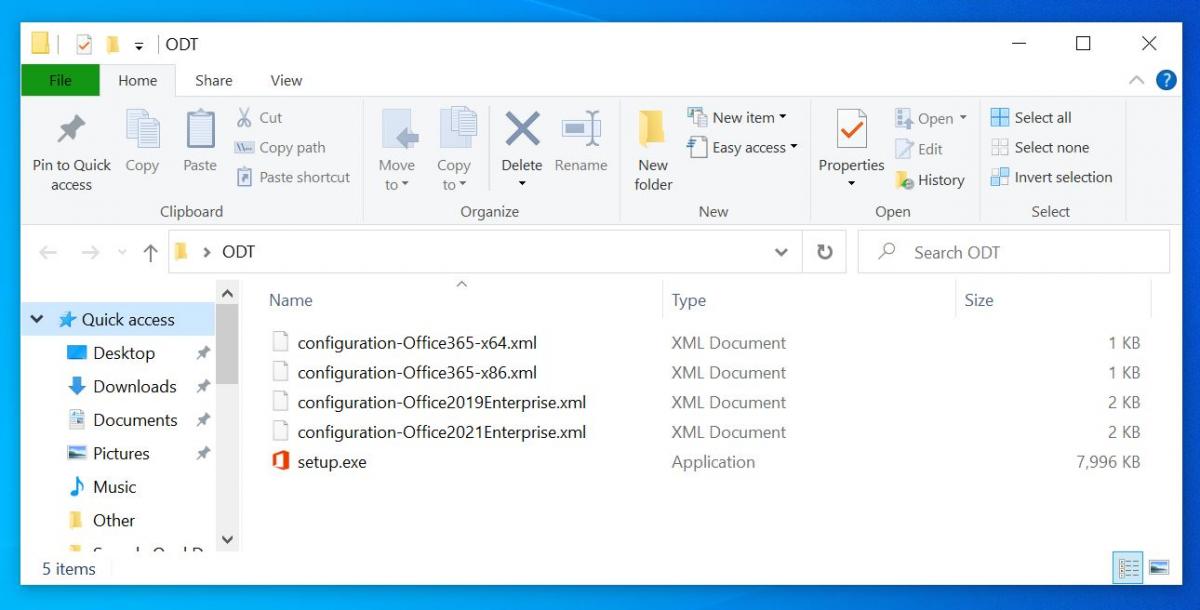Open Properties with the checkmark icon
The width and height of the screenshot is (1200, 610).
[852, 130]
